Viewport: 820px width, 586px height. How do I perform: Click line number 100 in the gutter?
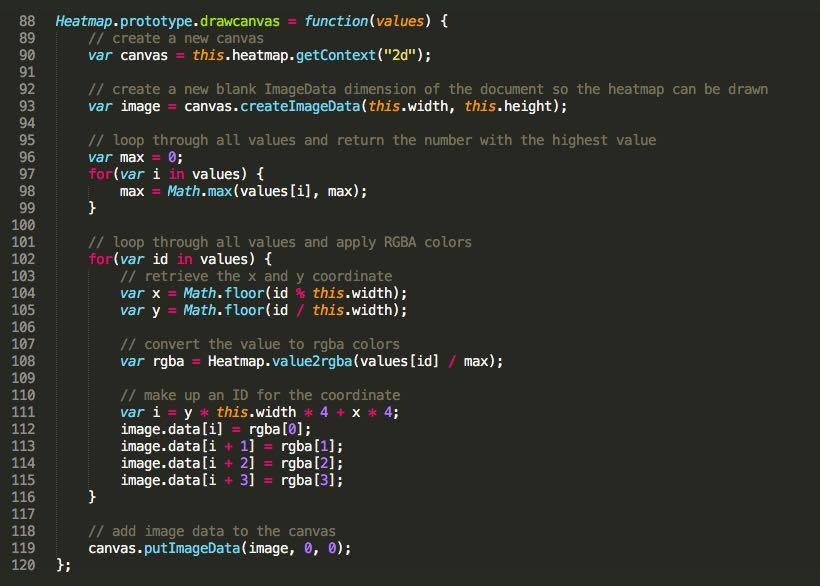pyautogui.click(x=23, y=225)
